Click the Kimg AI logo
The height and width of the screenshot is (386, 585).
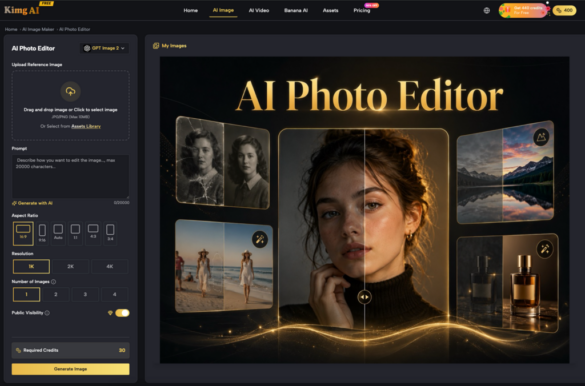point(22,10)
